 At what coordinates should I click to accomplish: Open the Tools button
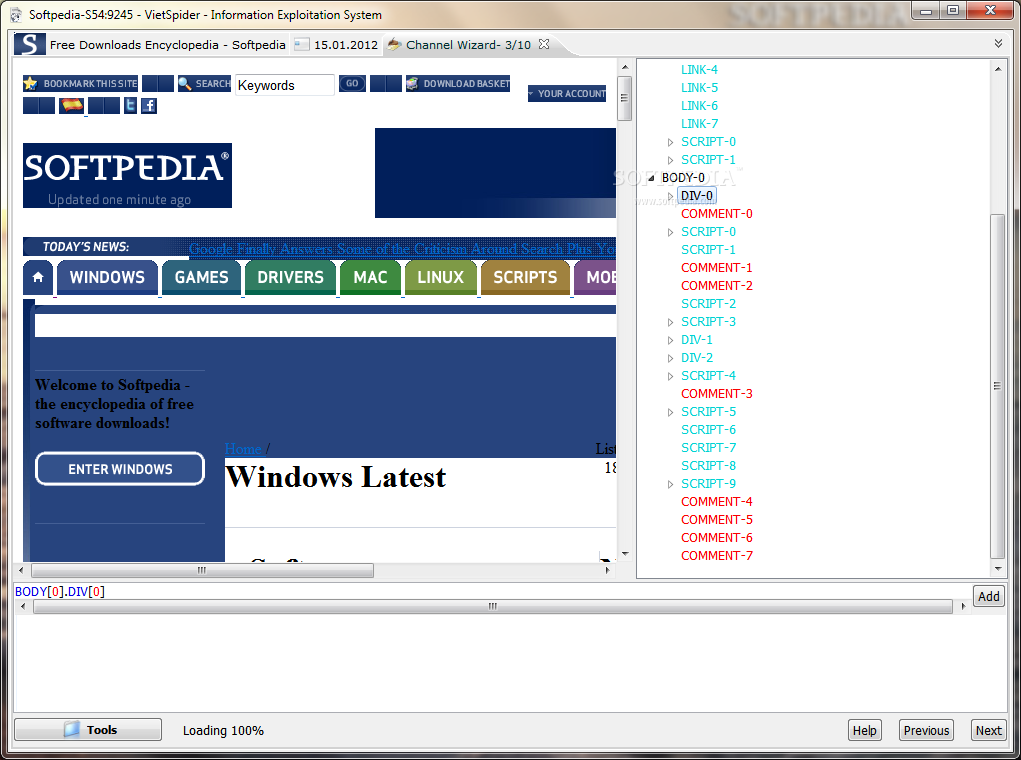pyautogui.click(x=88, y=729)
